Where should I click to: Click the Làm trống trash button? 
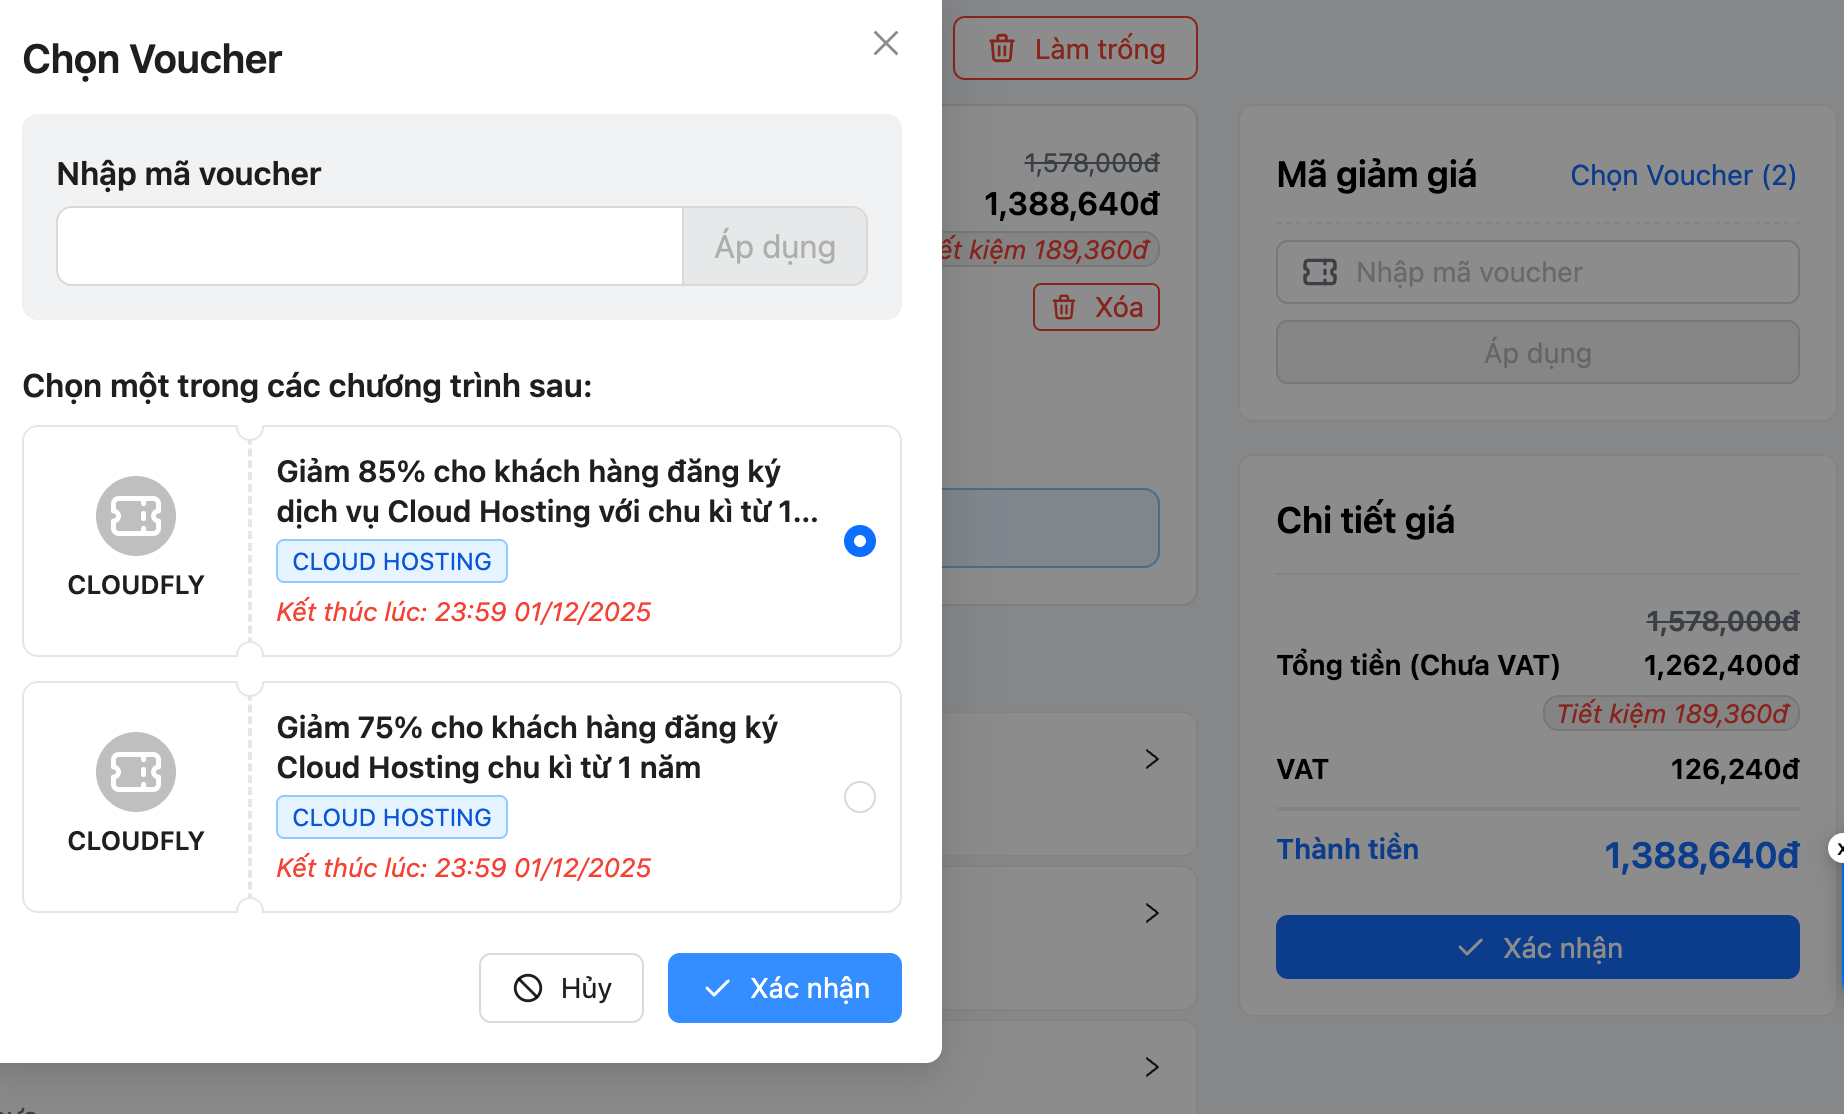click(1075, 48)
